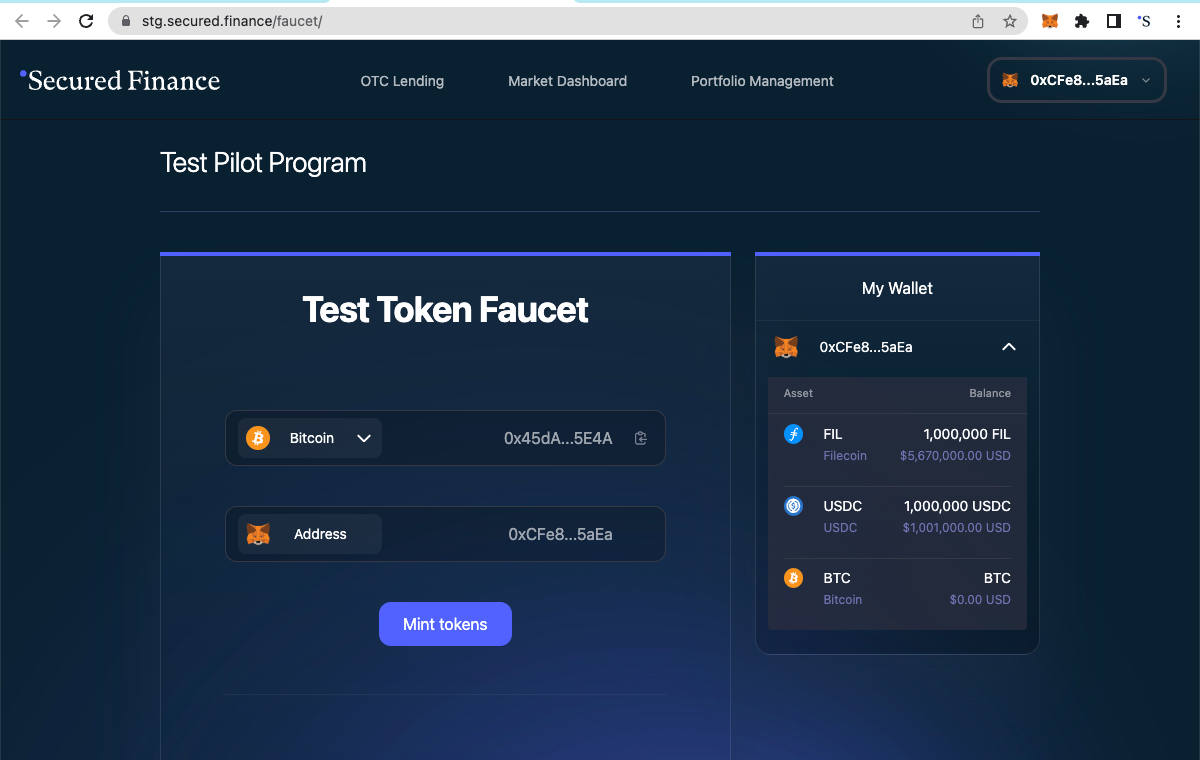Click the padlock site info icon
This screenshot has height=760, width=1200.
tap(125, 21)
